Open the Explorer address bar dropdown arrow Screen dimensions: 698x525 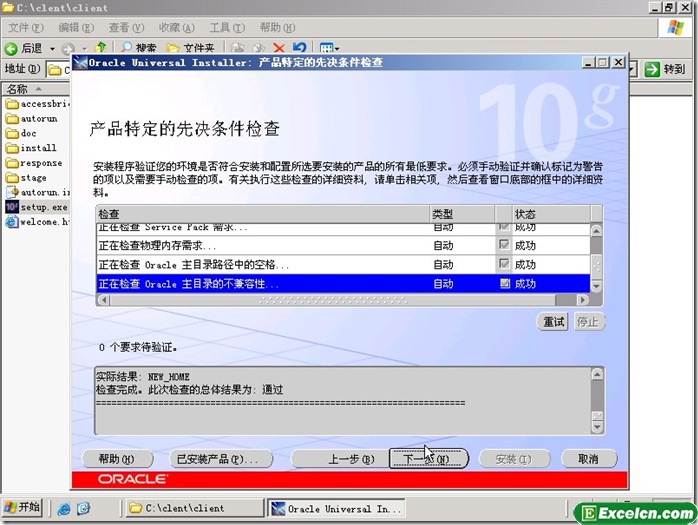tap(632, 69)
